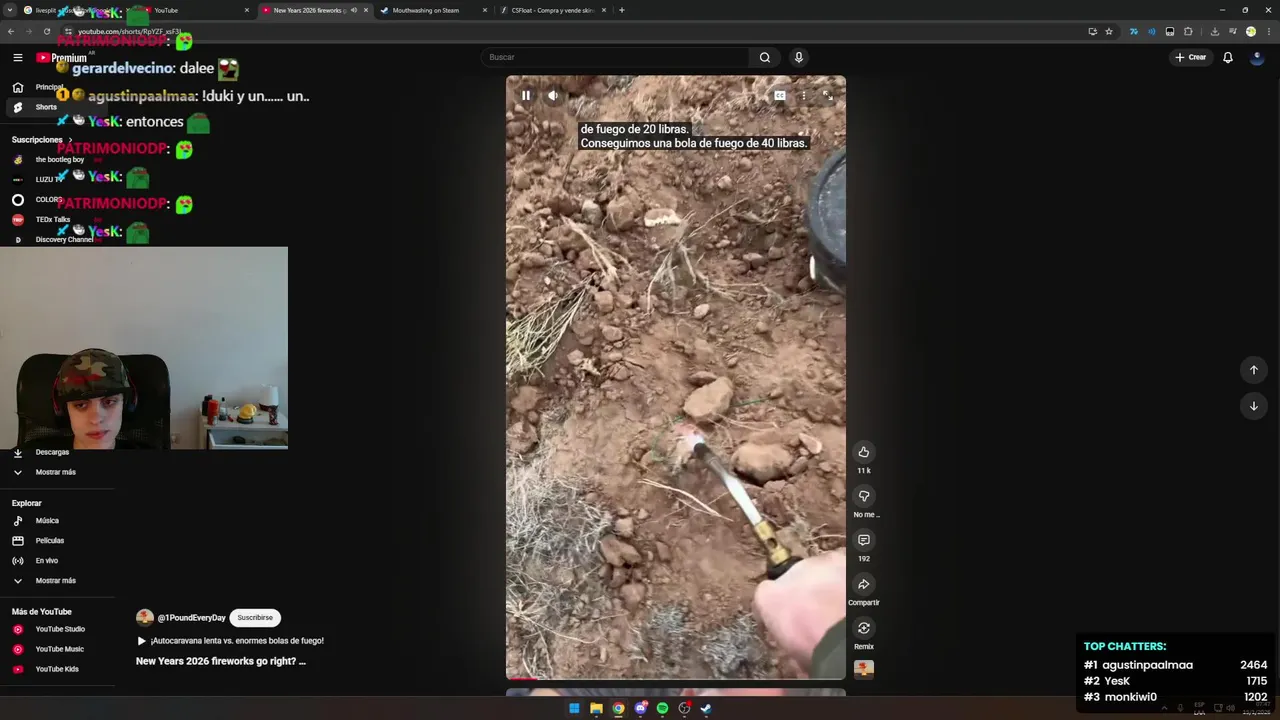This screenshot has height=720, width=1280.
Task: Reload the current page
Action: [x=46, y=31]
